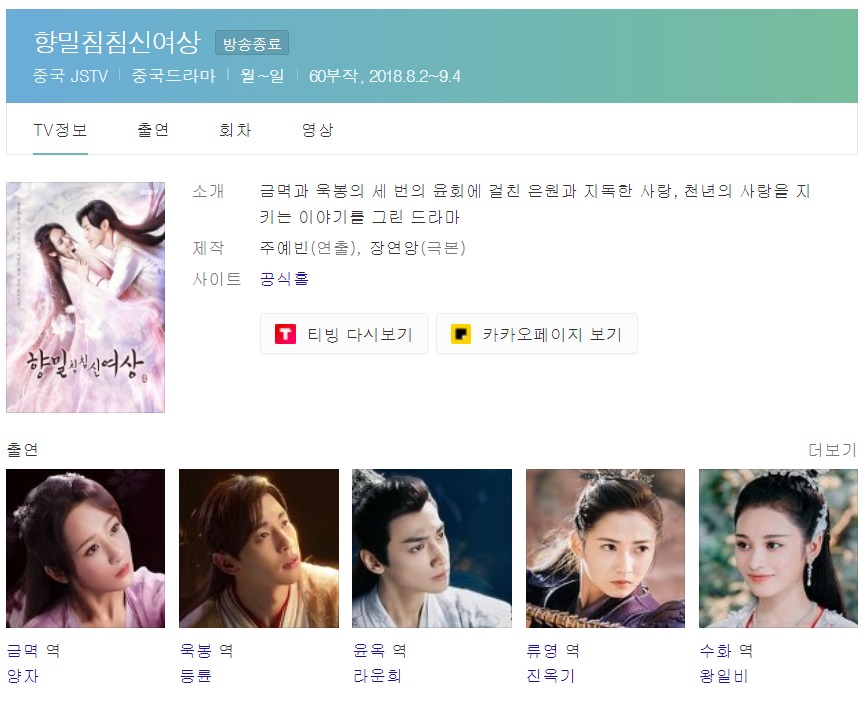Viewport: 864px width, 710px height.
Task: Select the 영상 tab
Action: pyautogui.click(x=318, y=130)
